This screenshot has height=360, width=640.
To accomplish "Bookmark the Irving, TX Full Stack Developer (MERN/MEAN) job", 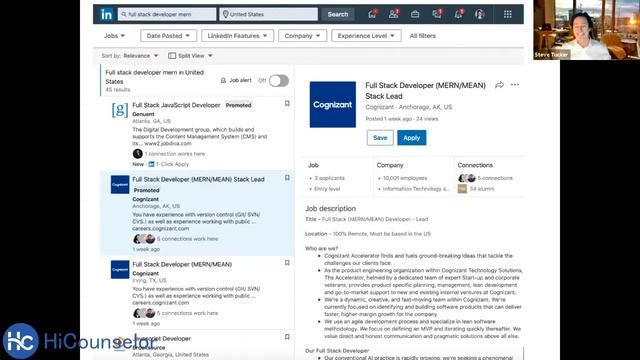I will (287, 263).
